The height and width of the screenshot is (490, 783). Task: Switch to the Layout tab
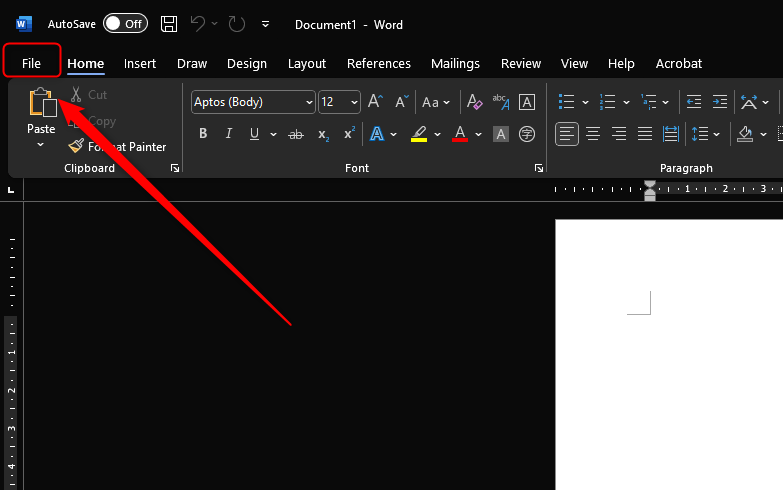pos(307,63)
